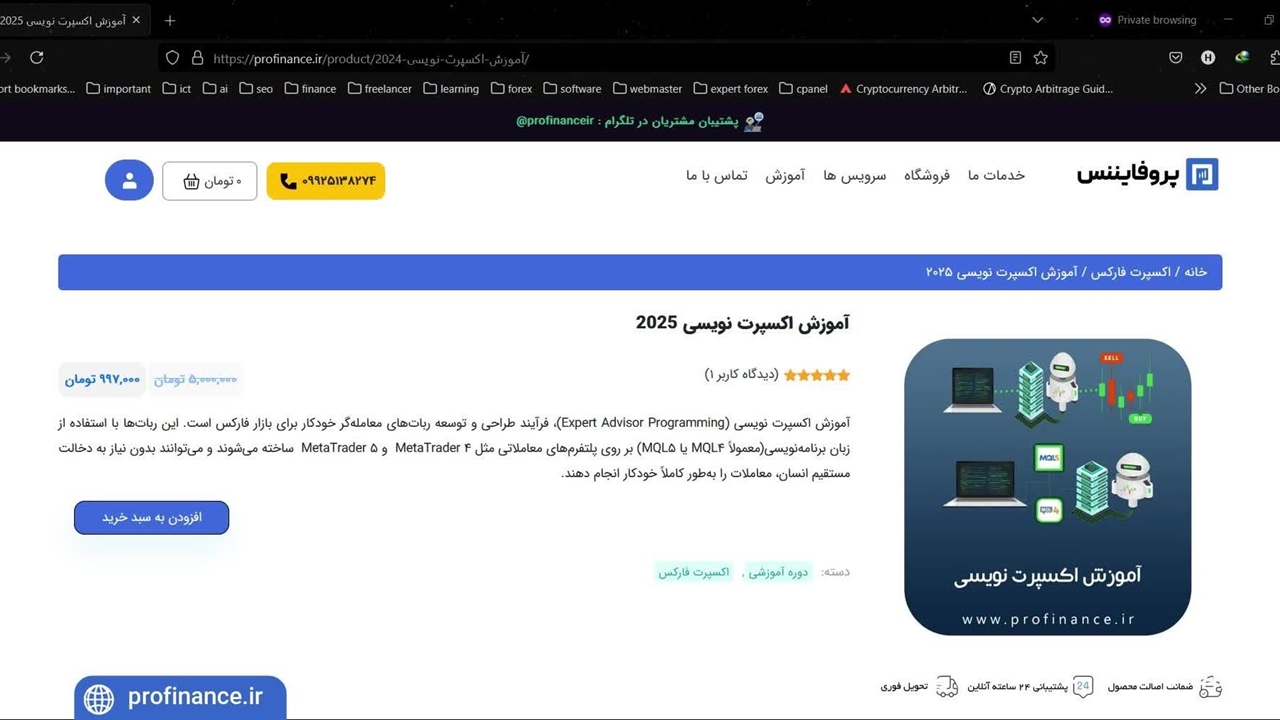Screen dimensions: 1280x720
Task: Click the Profinance logo in the header
Action: tap(1147, 175)
